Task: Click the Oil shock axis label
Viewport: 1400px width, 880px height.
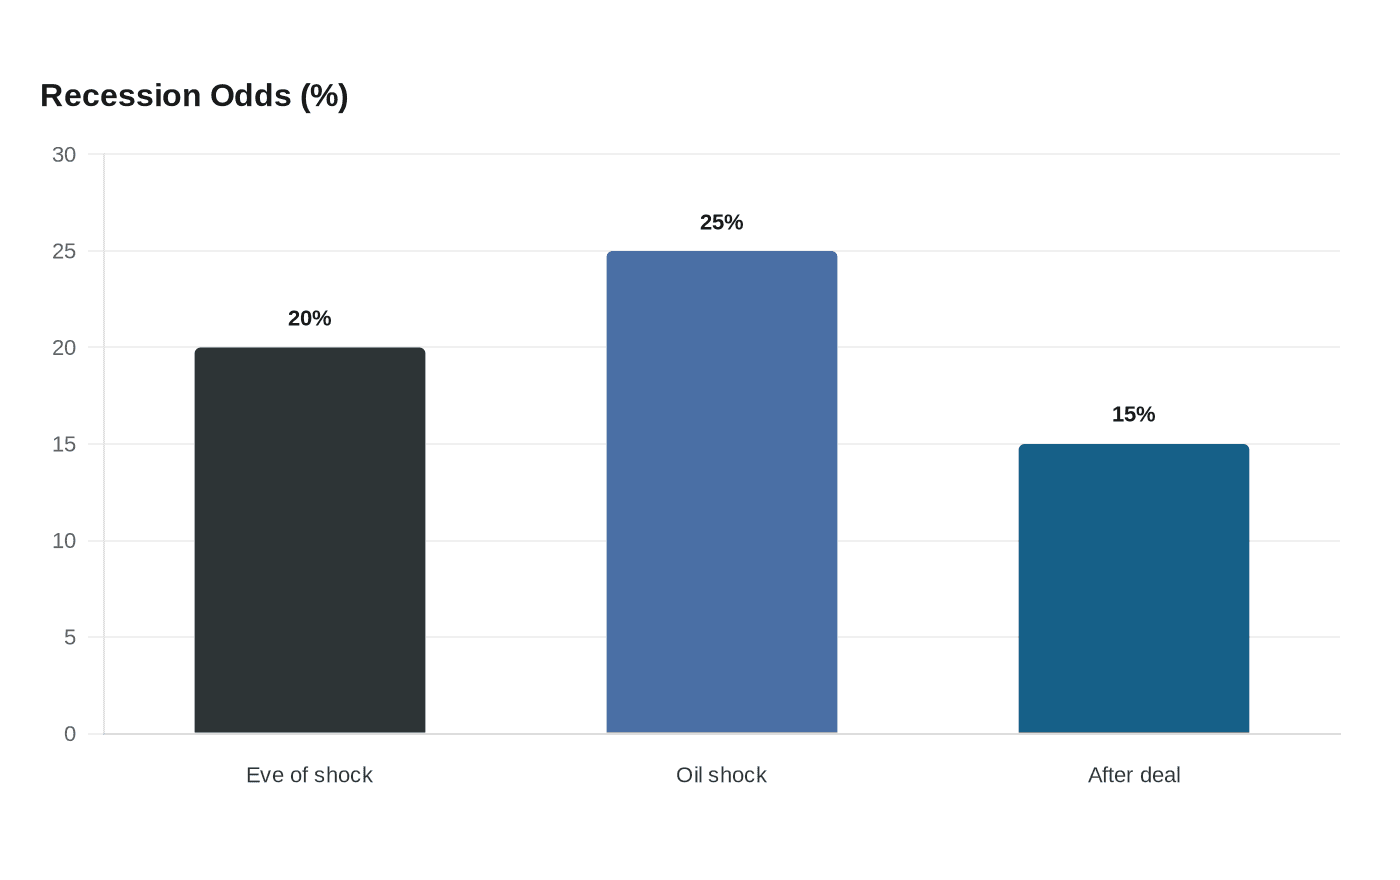Action: (x=722, y=775)
